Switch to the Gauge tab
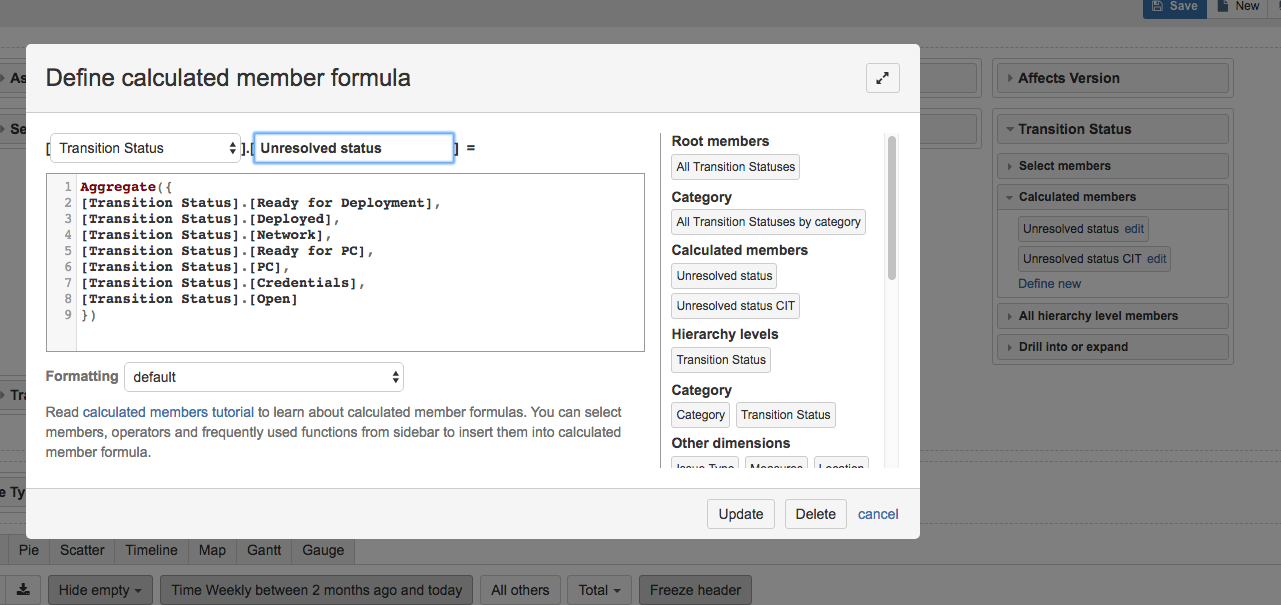This screenshot has height=605, width=1281. click(322, 550)
